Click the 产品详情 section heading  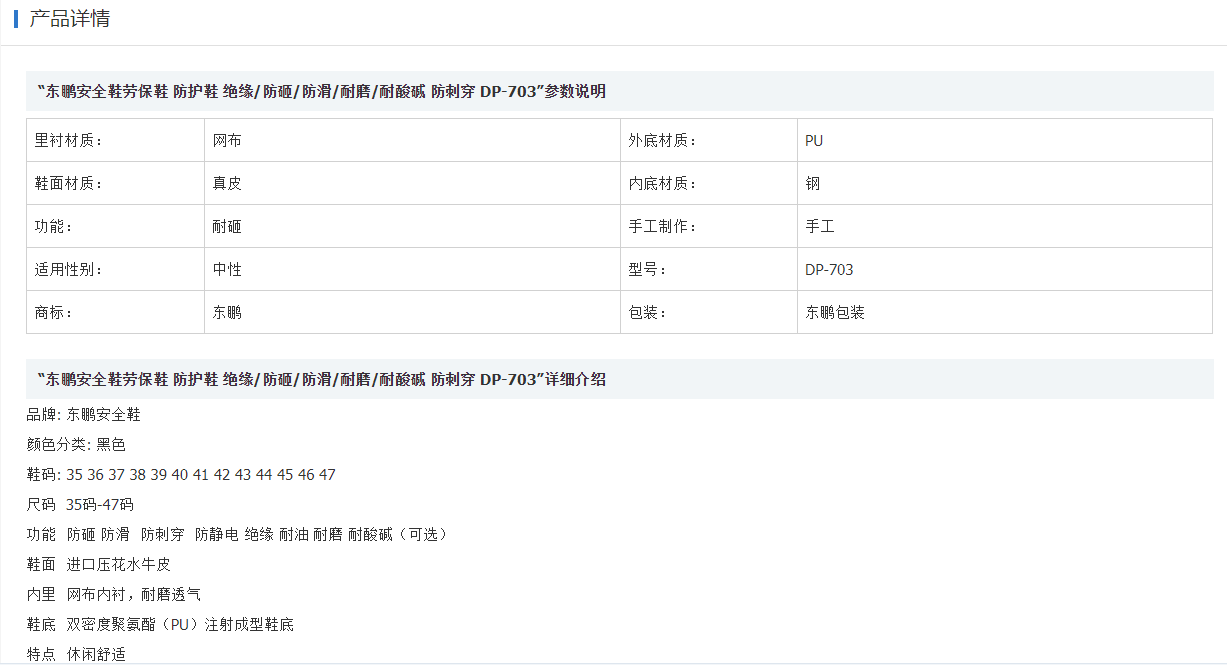[69, 19]
